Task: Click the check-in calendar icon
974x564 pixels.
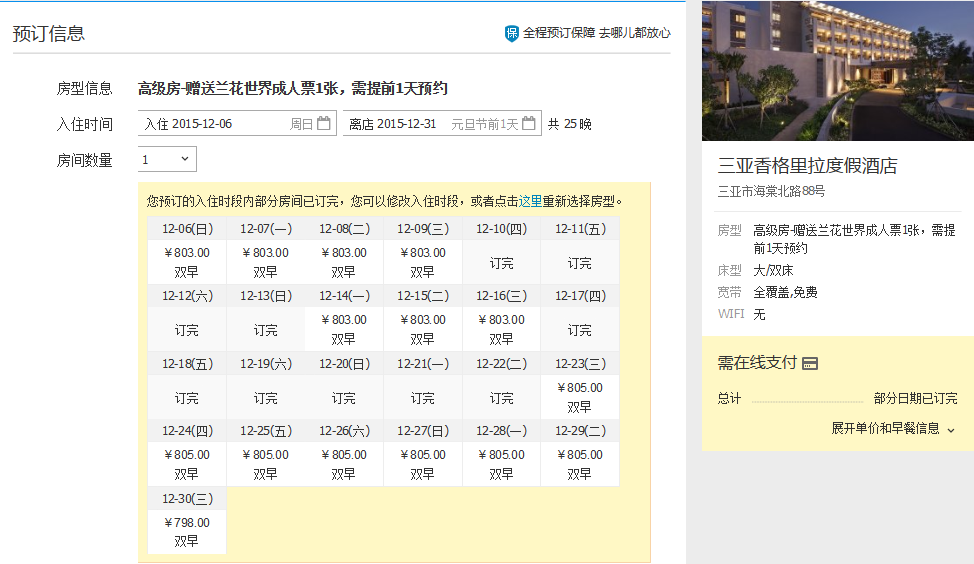Action: pos(323,124)
